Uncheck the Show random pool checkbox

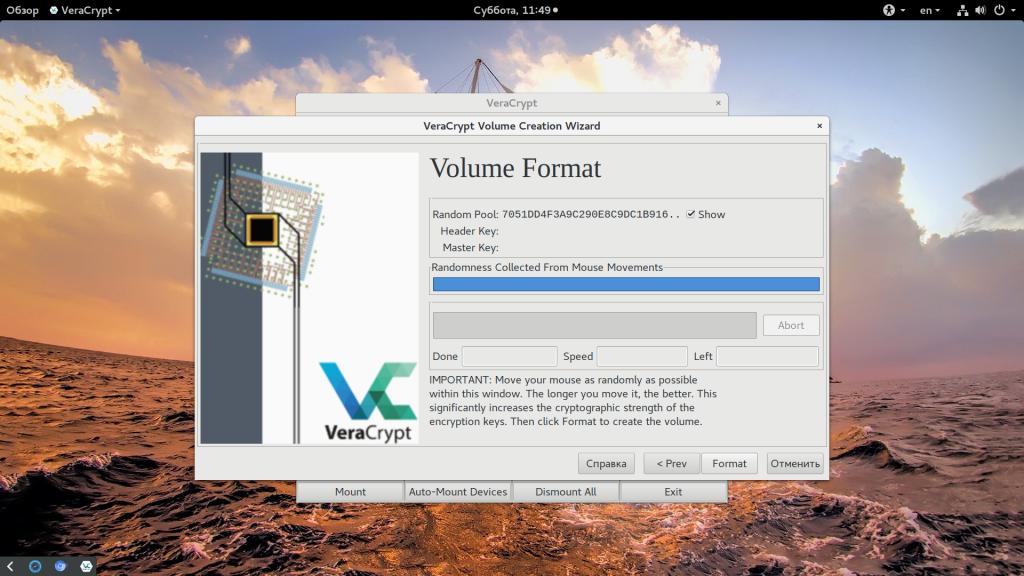(x=691, y=214)
